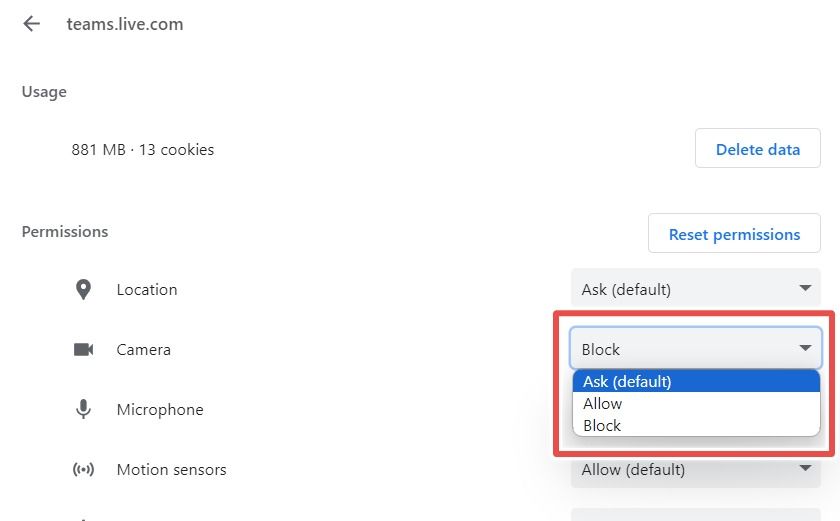Click the Motion sensors icon
Viewport: 840px width, 521px height.
tap(83, 470)
